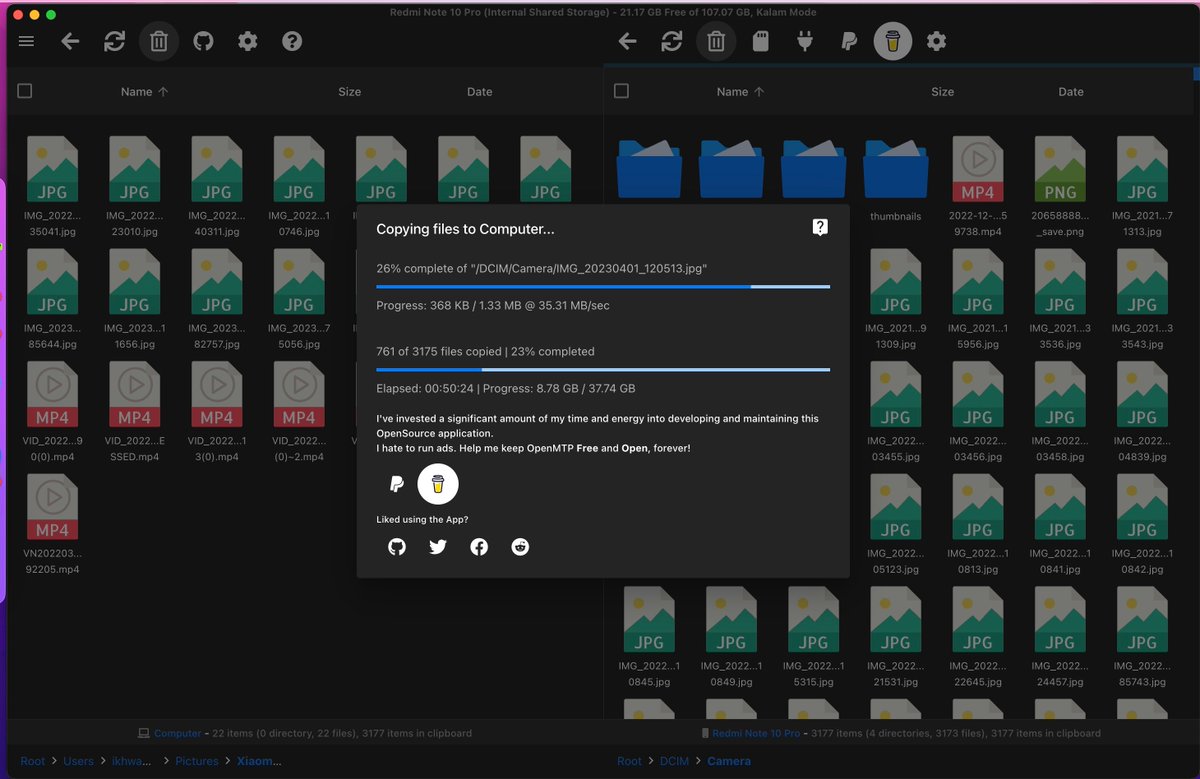This screenshot has height=779, width=1200.
Task: Toggle select-all checkbox in Computer pane
Action: click(x=25, y=91)
